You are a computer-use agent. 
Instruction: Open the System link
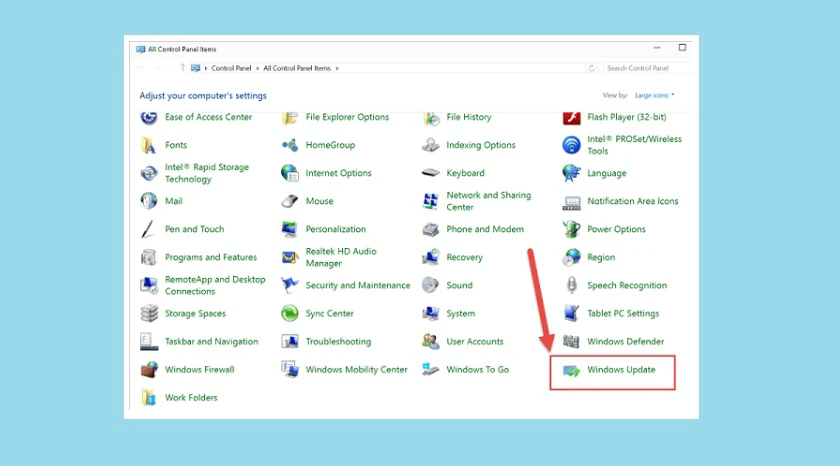point(461,313)
